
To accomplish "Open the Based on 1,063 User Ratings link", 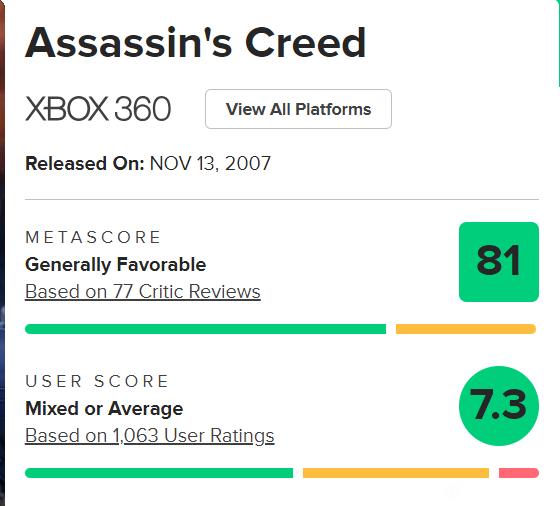I will 150,436.
